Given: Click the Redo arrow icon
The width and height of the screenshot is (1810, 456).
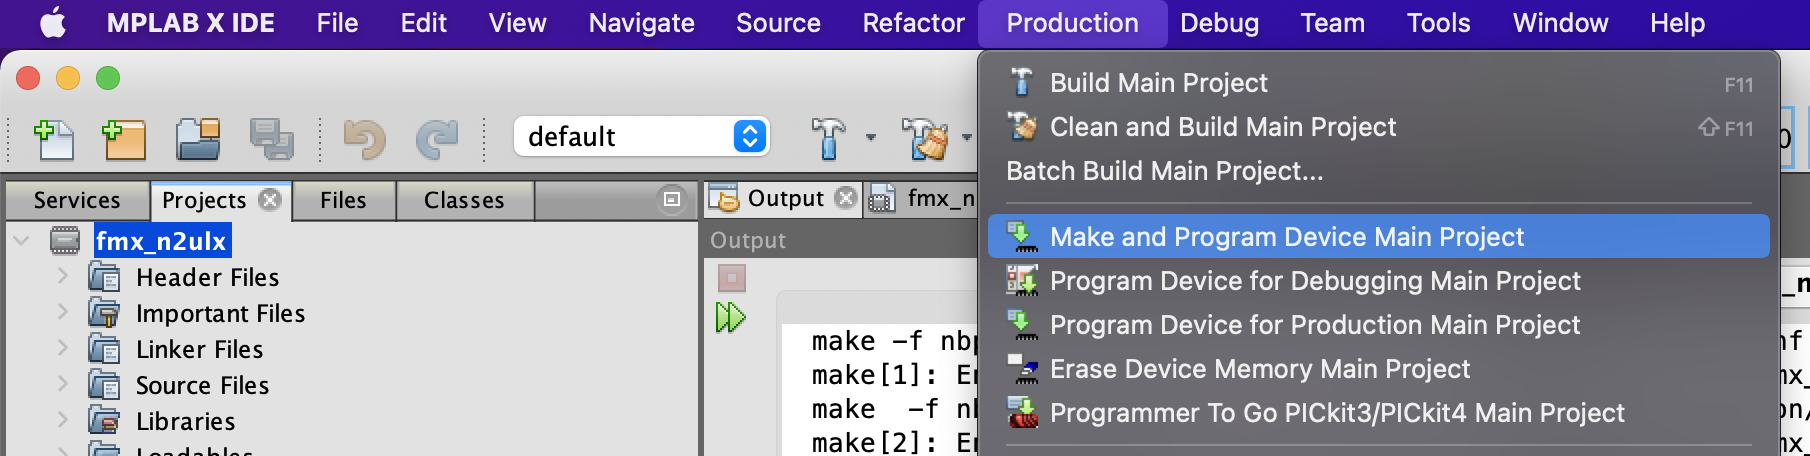Looking at the screenshot, I should pos(436,139).
